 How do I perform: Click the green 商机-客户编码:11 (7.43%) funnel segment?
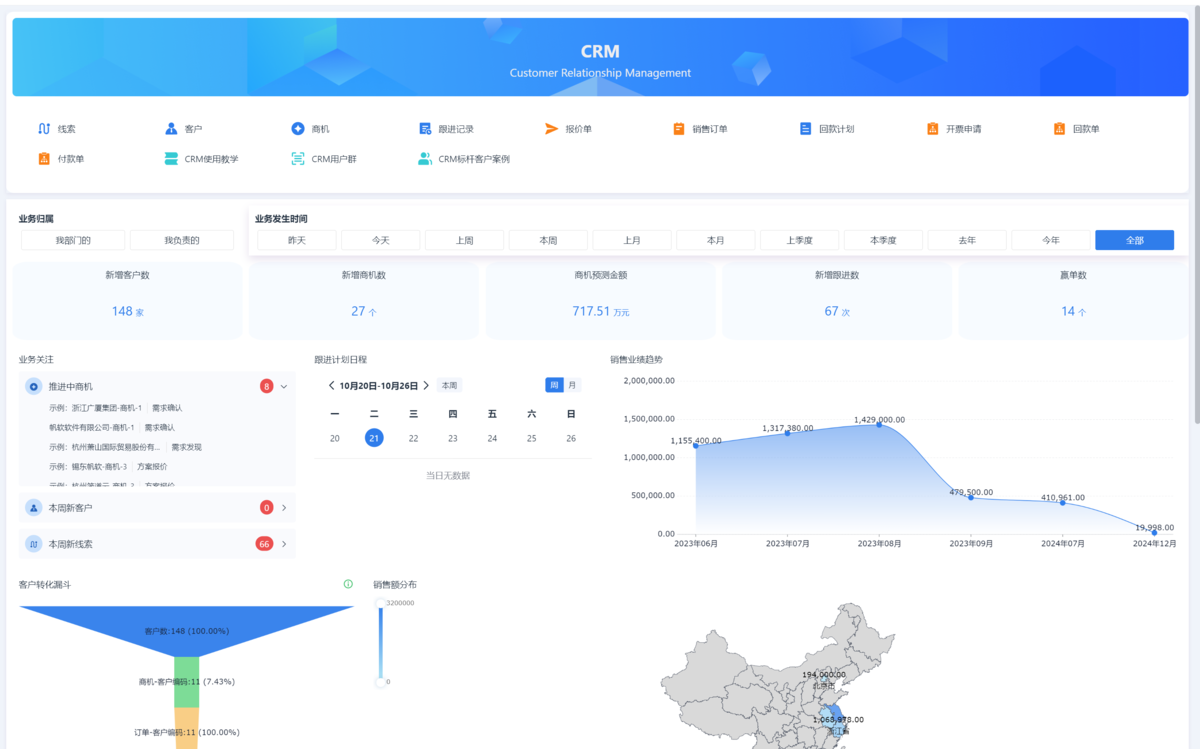click(187, 682)
